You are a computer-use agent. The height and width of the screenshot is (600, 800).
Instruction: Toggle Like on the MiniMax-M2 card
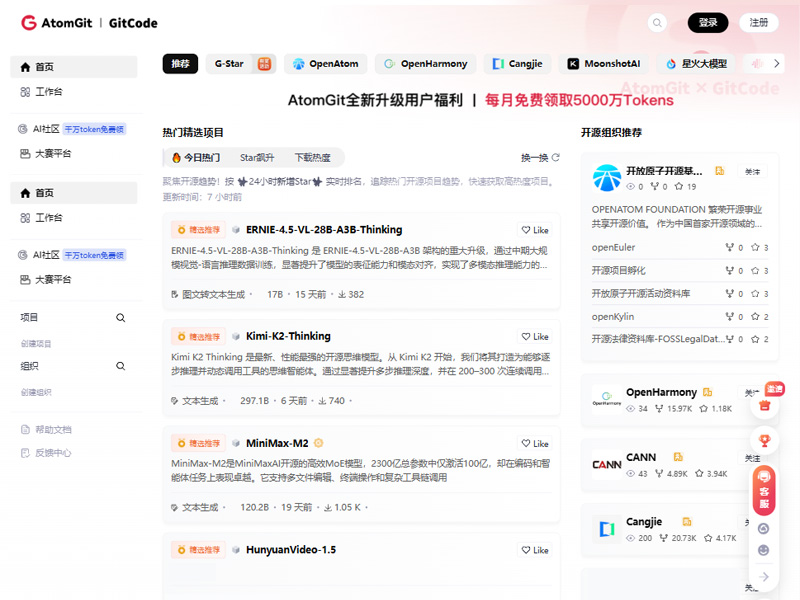[x=535, y=444]
